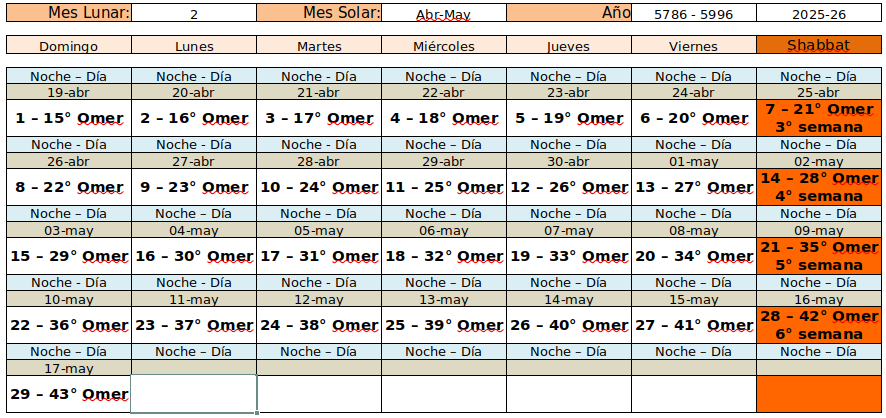
Task: Click the 12-may date cell
Action: click(x=318, y=299)
